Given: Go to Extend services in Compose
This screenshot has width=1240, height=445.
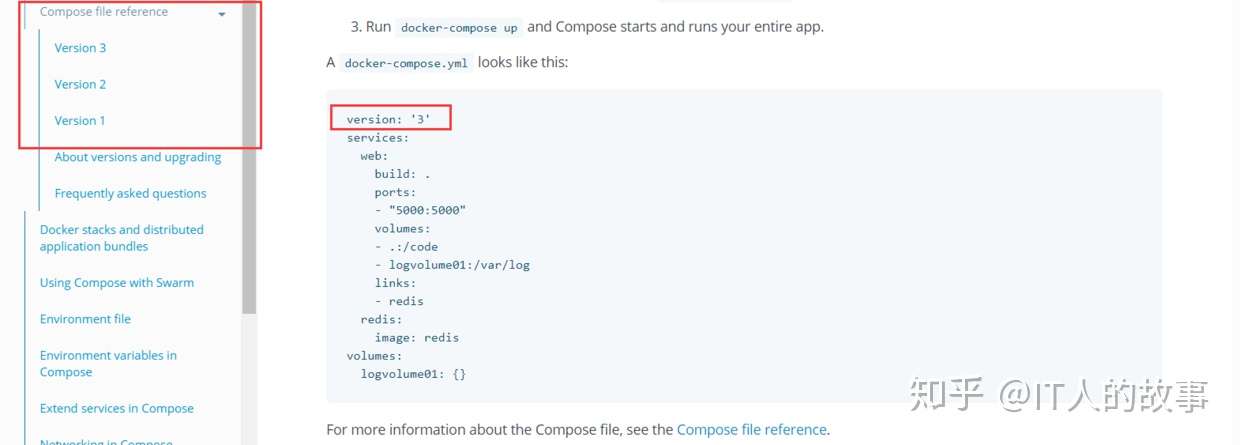Looking at the screenshot, I should click(x=117, y=408).
